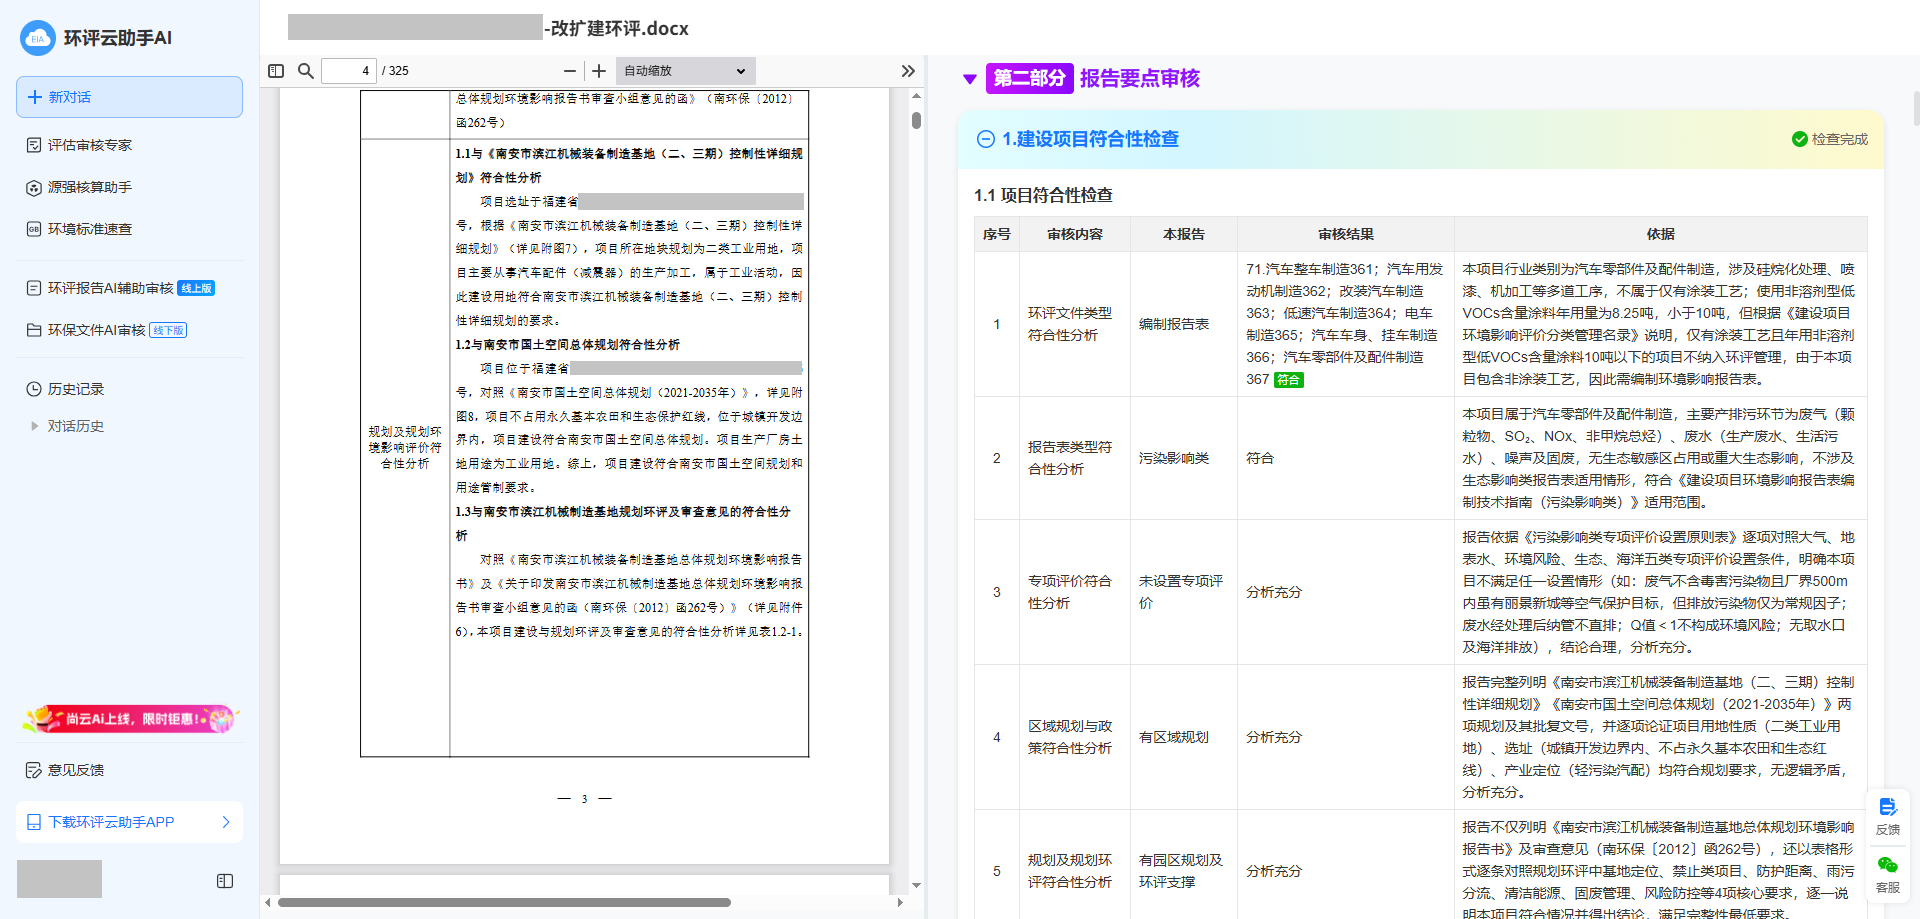
Task: Open the 自动缩放 zoom dropdown
Action: click(685, 71)
